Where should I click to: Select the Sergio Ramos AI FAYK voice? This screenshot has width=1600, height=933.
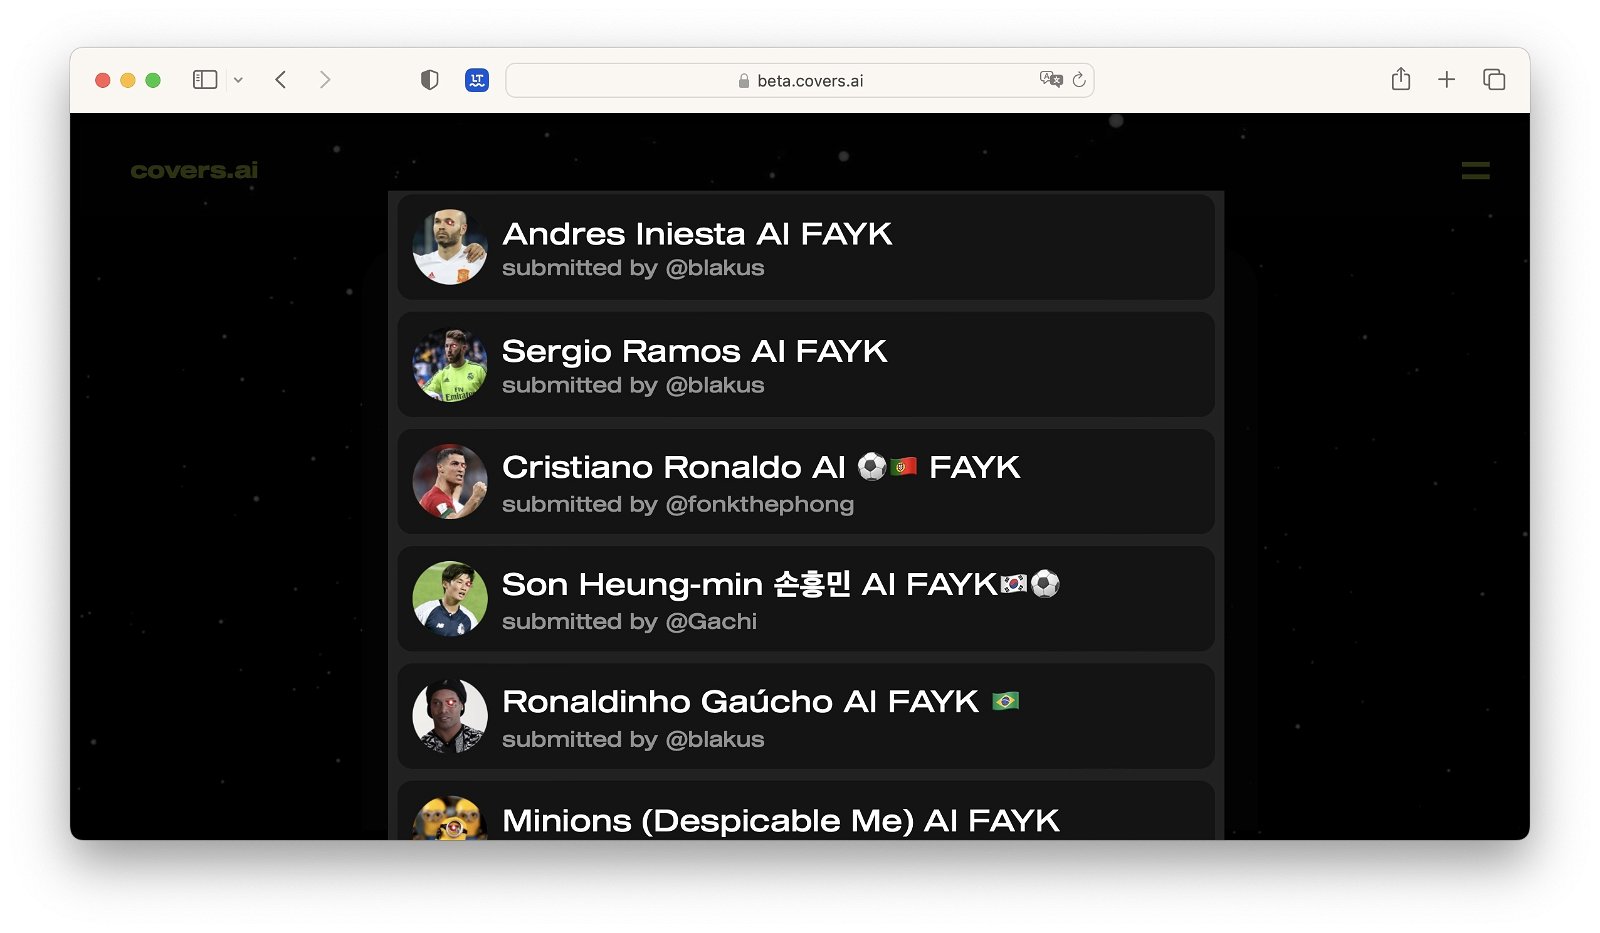pyautogui.click(x=806, y=364)
